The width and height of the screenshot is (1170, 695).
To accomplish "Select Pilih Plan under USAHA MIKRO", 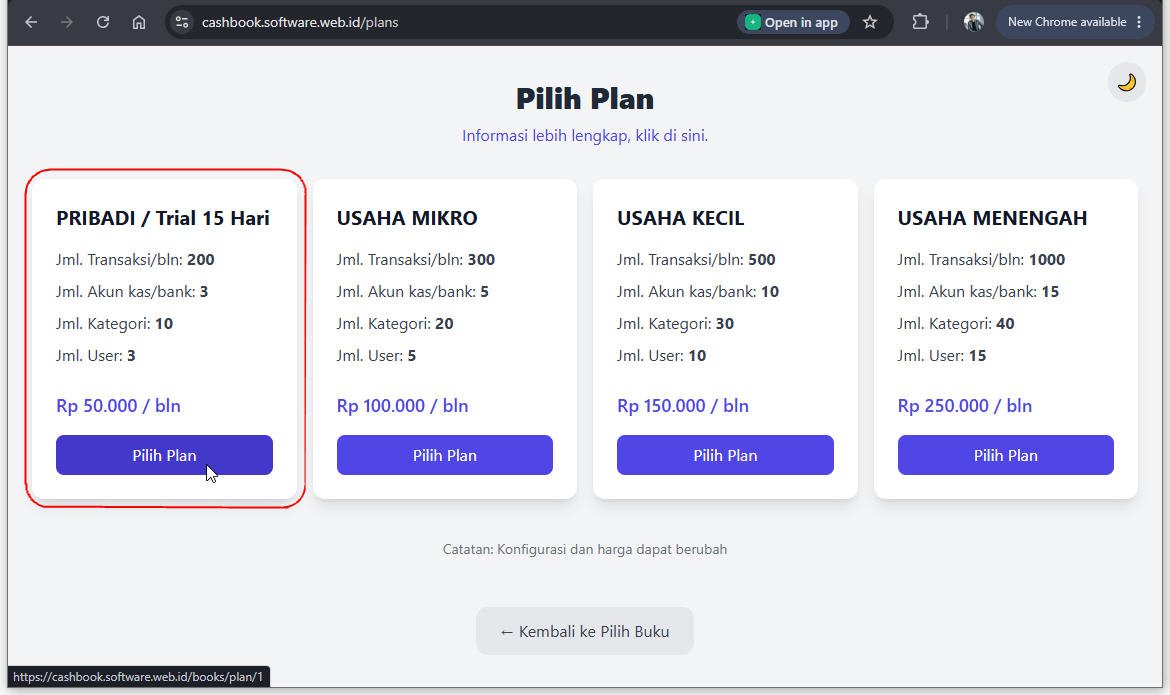I will click(x=445, y=455).
